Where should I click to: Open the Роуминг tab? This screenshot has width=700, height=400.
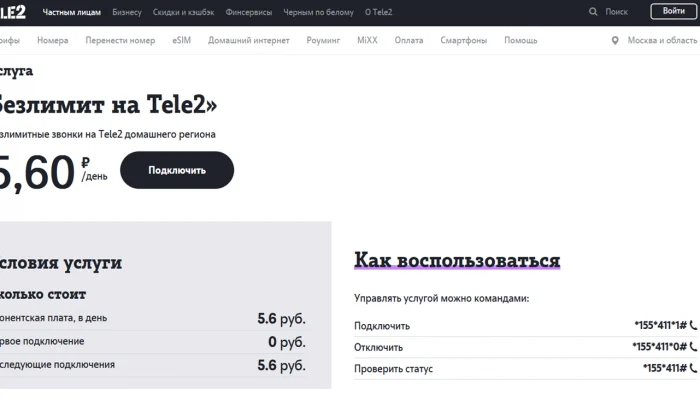(x=323, y=40)
